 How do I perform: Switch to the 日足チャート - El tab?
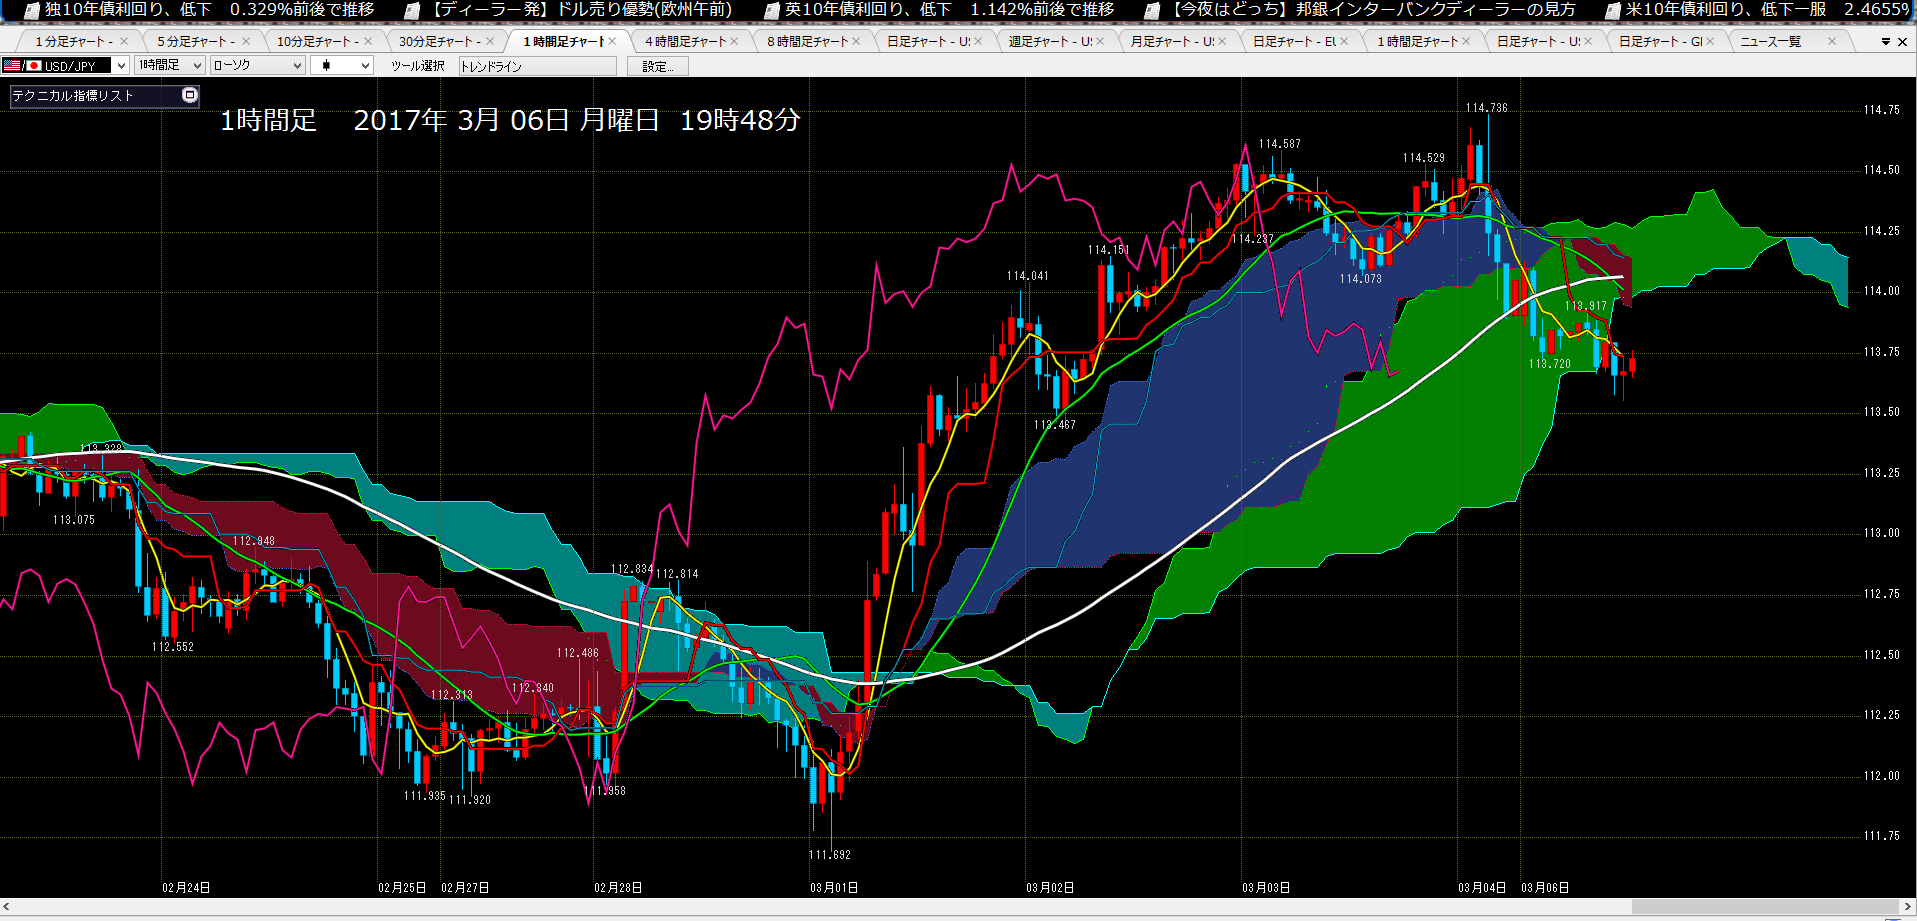(x=1294, y=42)
